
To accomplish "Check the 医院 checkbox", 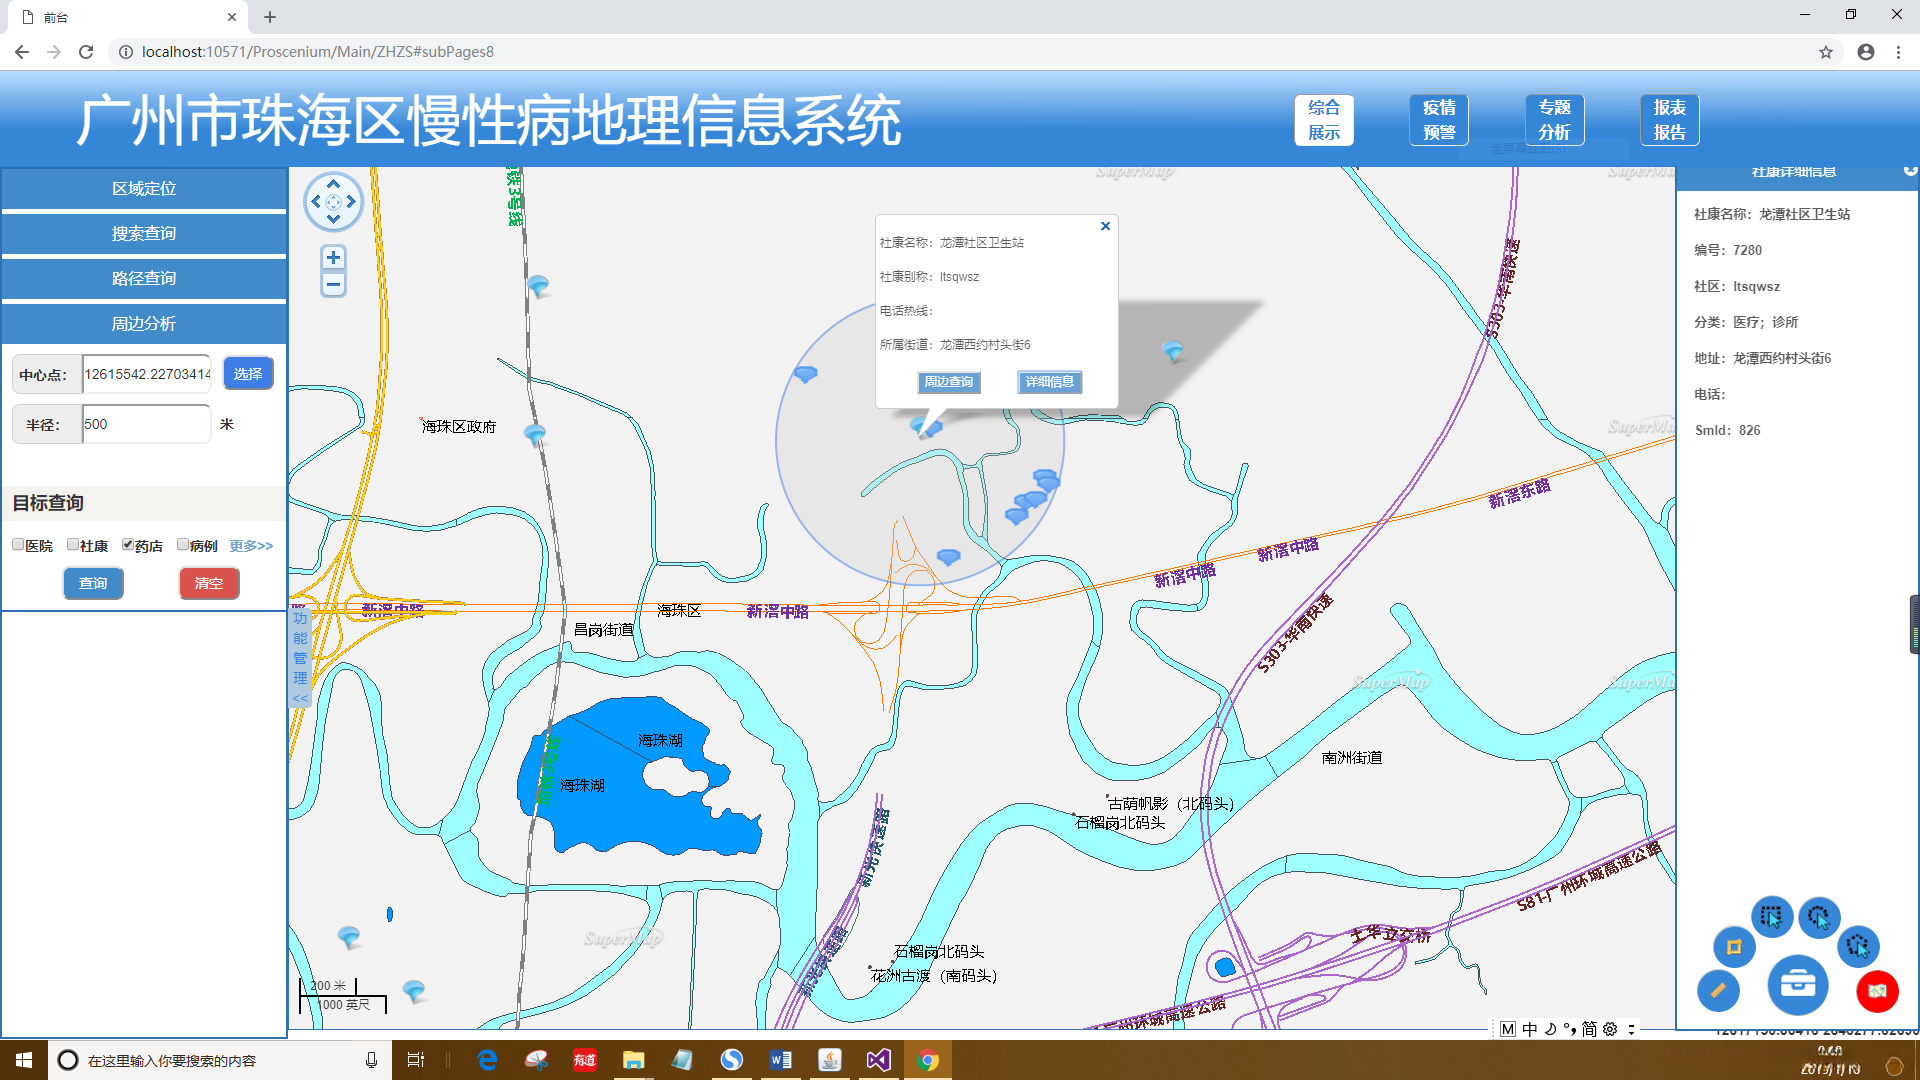I will pyautogui.click(x=18, y=545).
